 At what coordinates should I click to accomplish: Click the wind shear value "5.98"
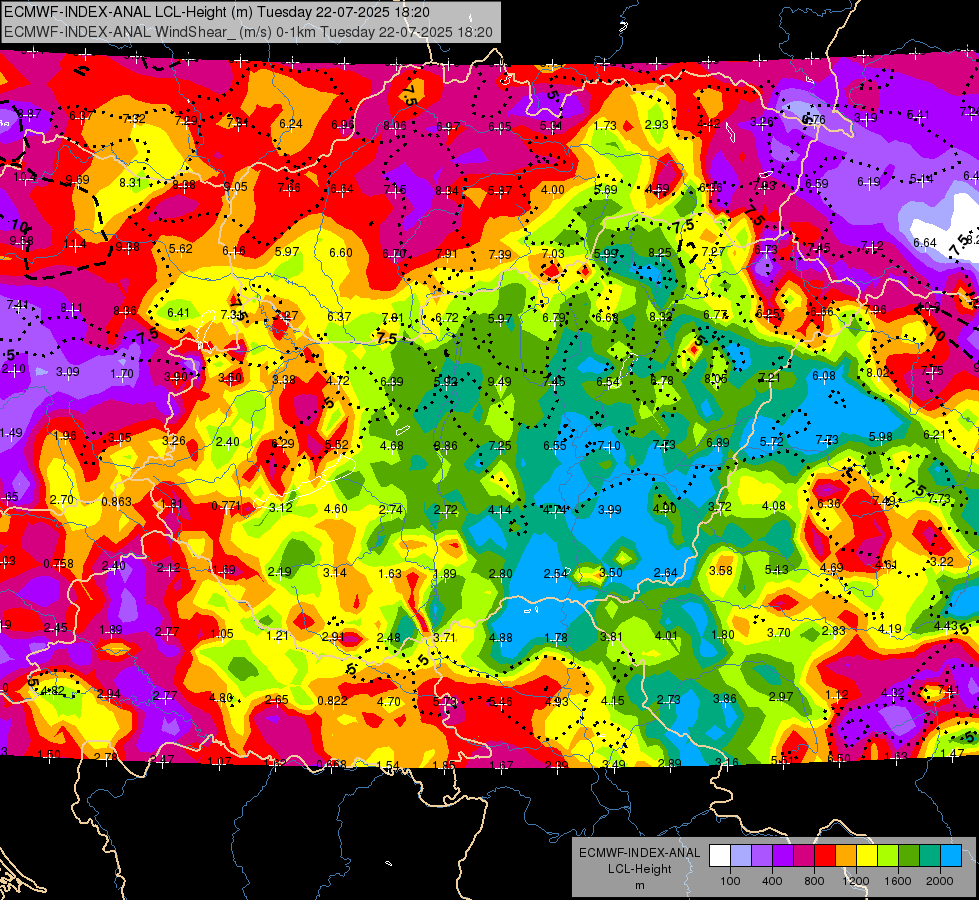pyautogui.click(x=880, y=437)
